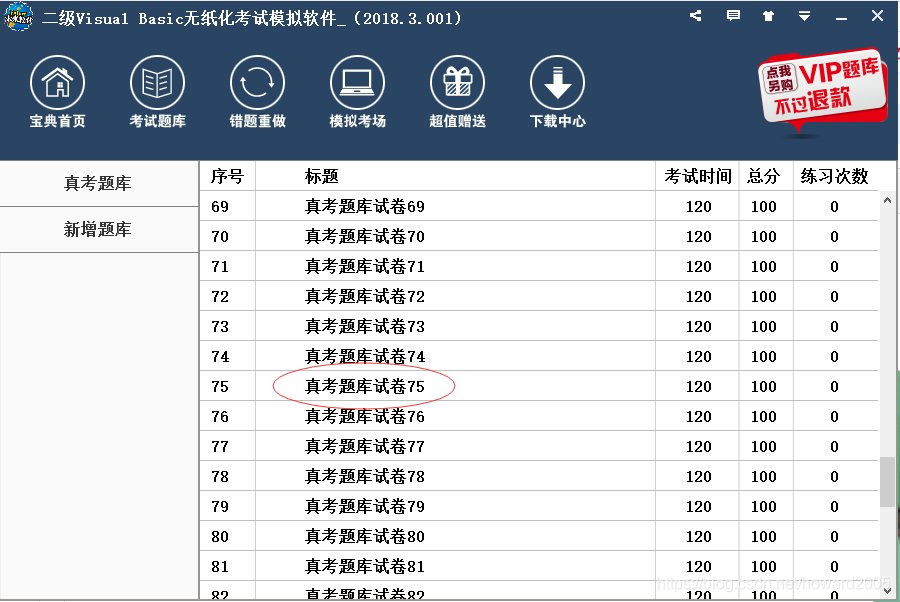Select 真考题库试卷73
Image resolution: width=900 pixels, height=602 pixels.
pyautogui.click(x=364, y=327)
